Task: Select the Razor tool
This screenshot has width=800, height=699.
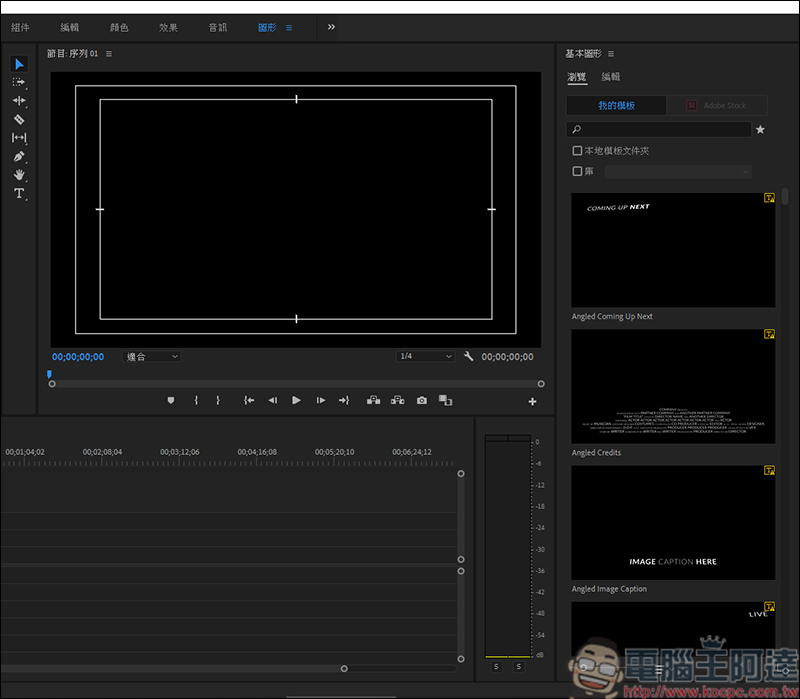Action: tap(19, 119)
